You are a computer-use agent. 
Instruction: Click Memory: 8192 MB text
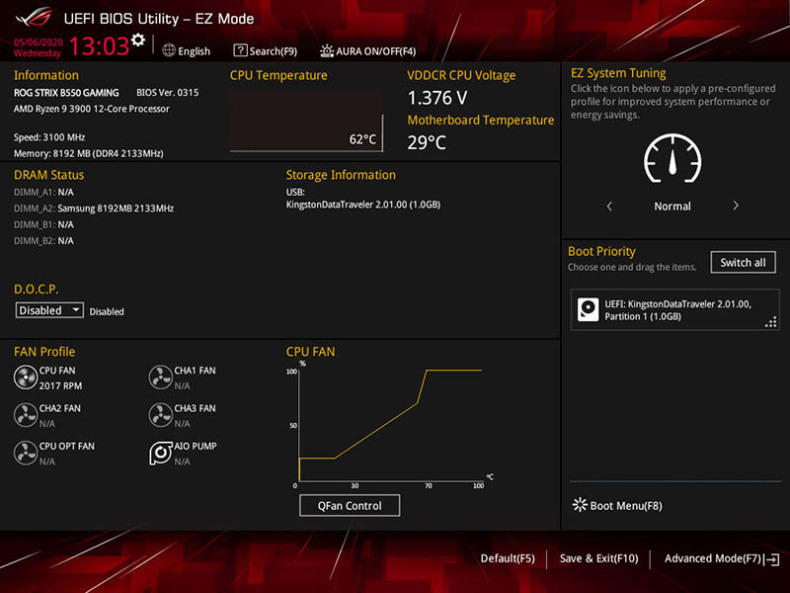coord(89,153)
